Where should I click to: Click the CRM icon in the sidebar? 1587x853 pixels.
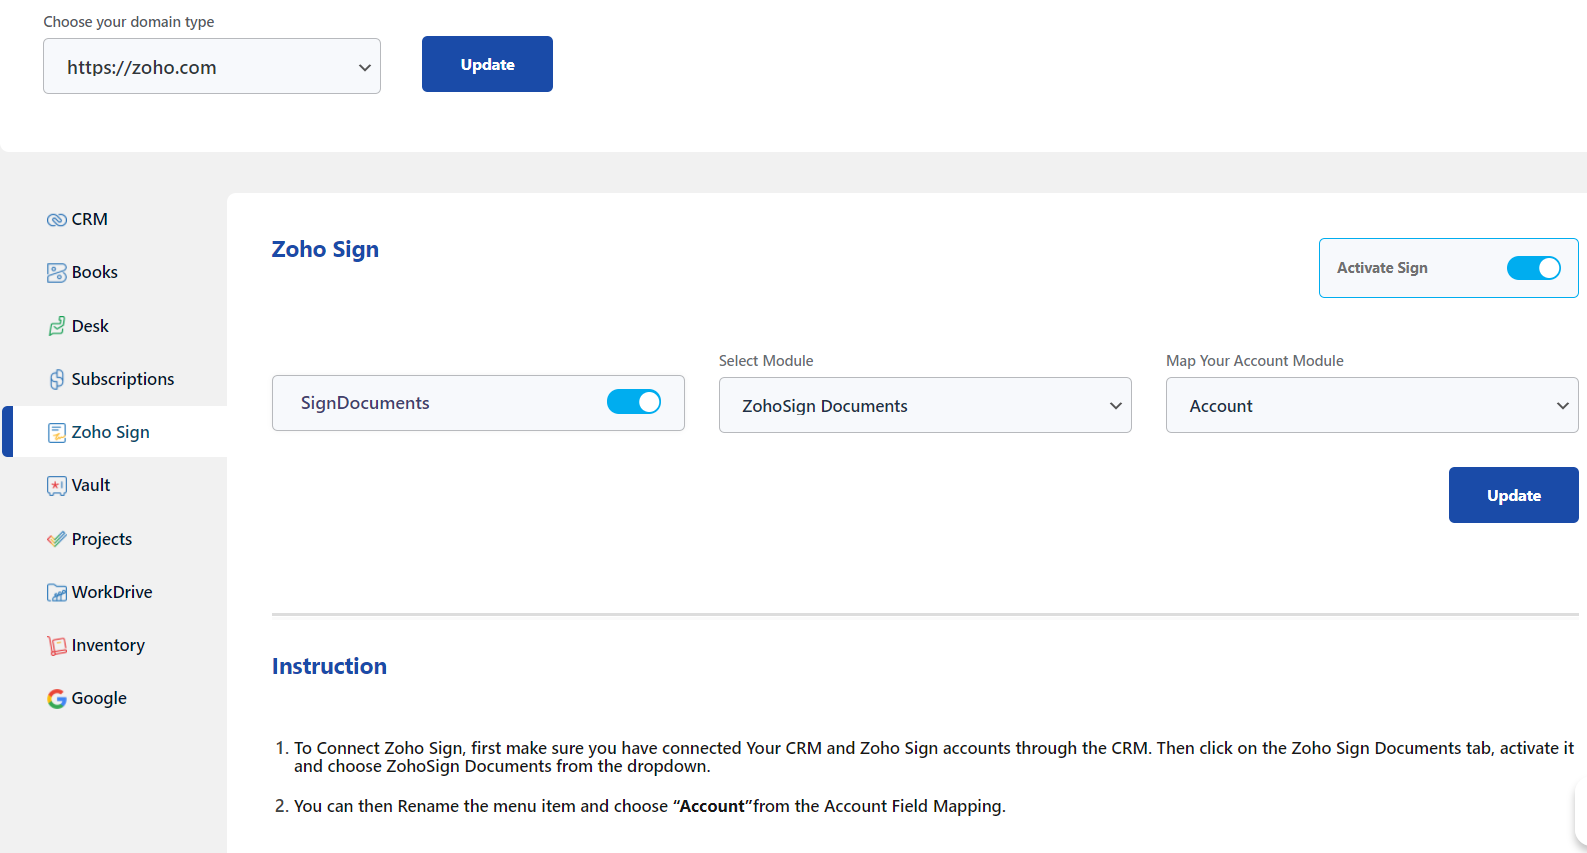click(57, 220)
